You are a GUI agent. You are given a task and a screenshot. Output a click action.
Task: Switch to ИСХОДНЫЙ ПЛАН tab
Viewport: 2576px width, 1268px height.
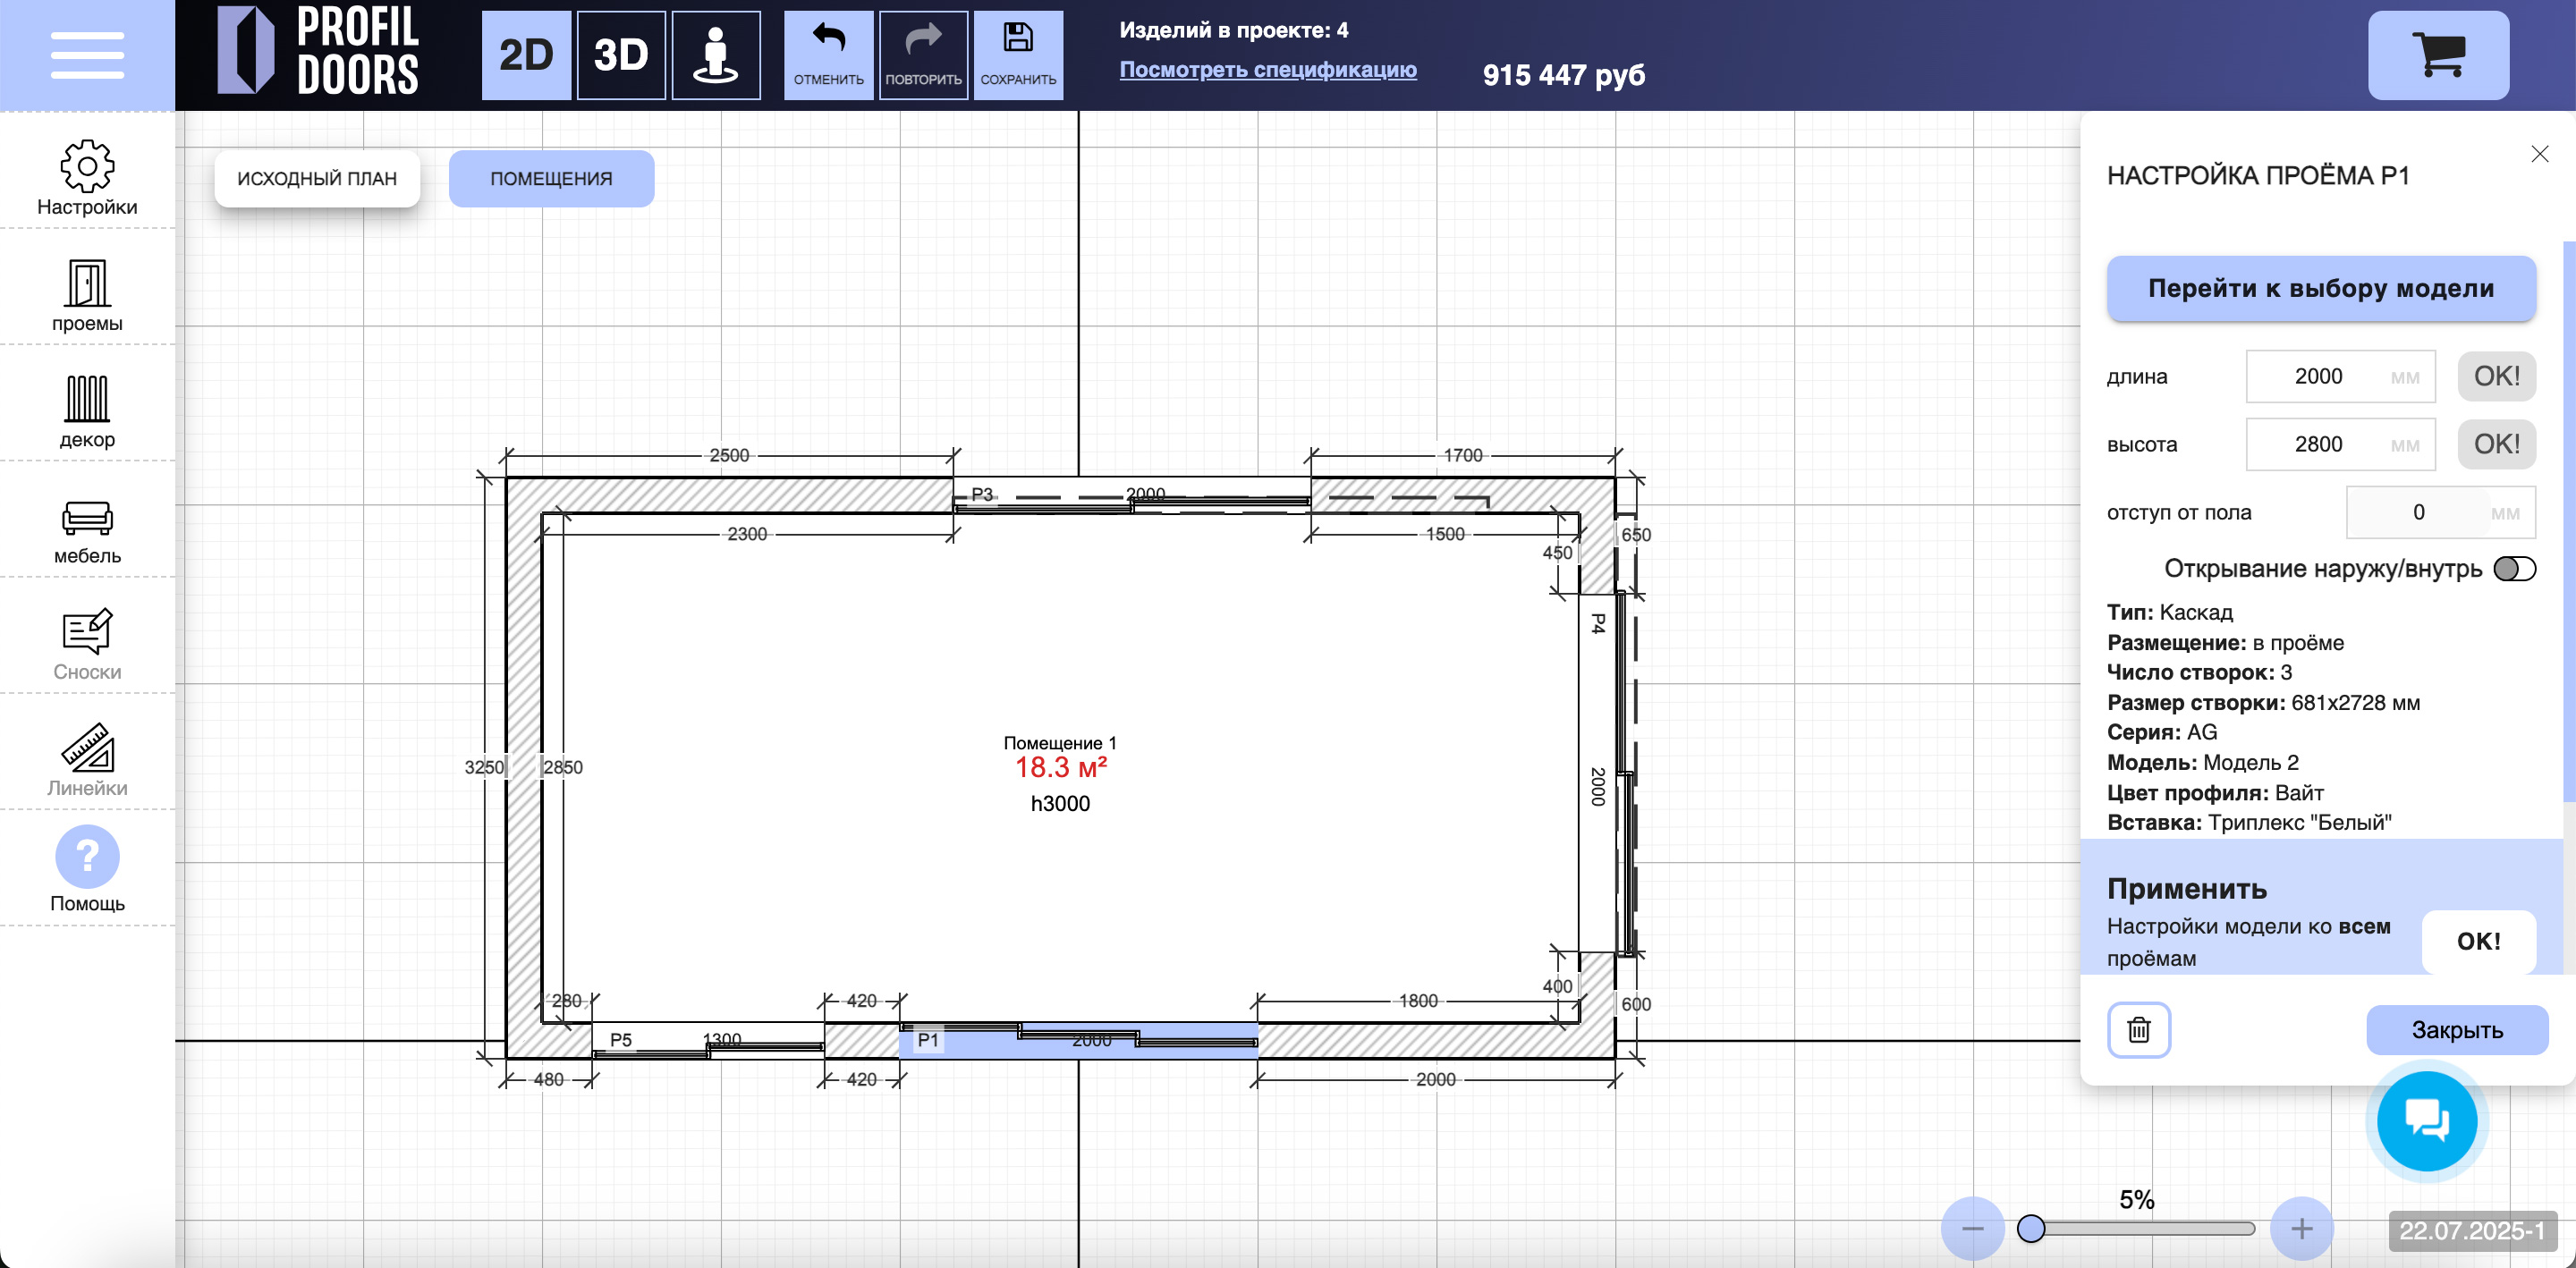(317, 179)
